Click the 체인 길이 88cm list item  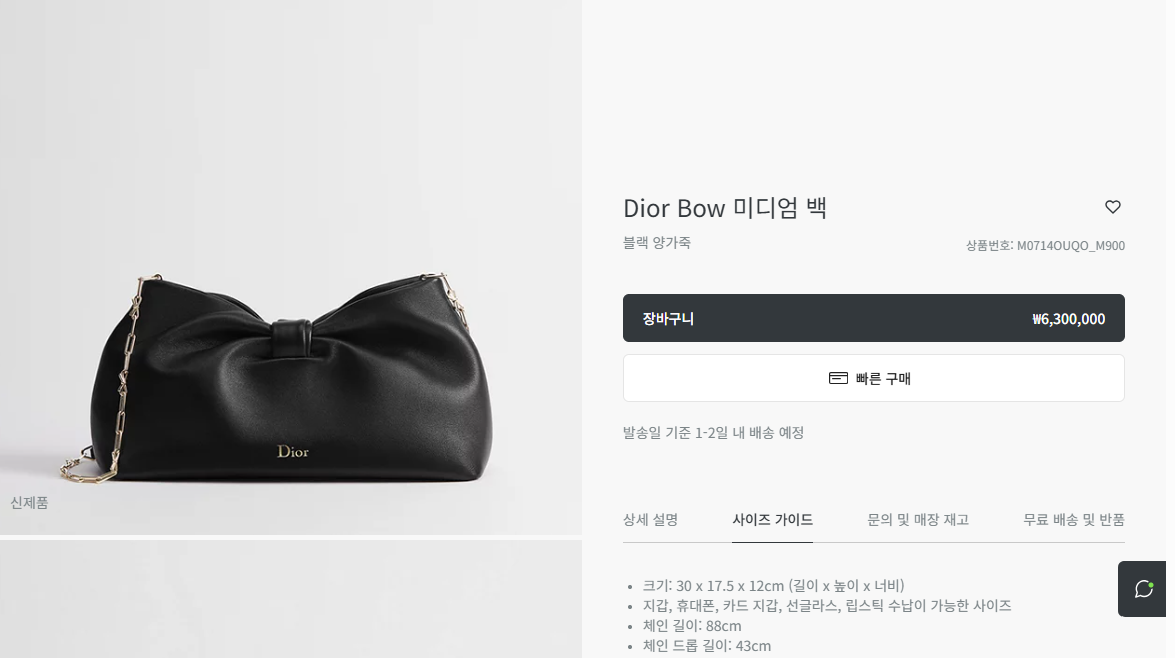[692, 626]
